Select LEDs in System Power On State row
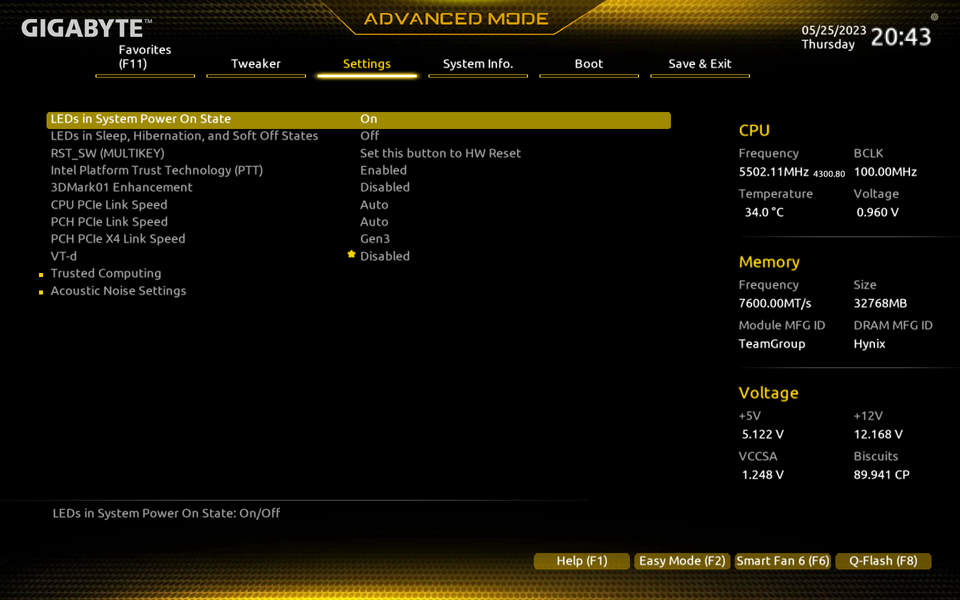960x600 pixels. pos(359,119)
